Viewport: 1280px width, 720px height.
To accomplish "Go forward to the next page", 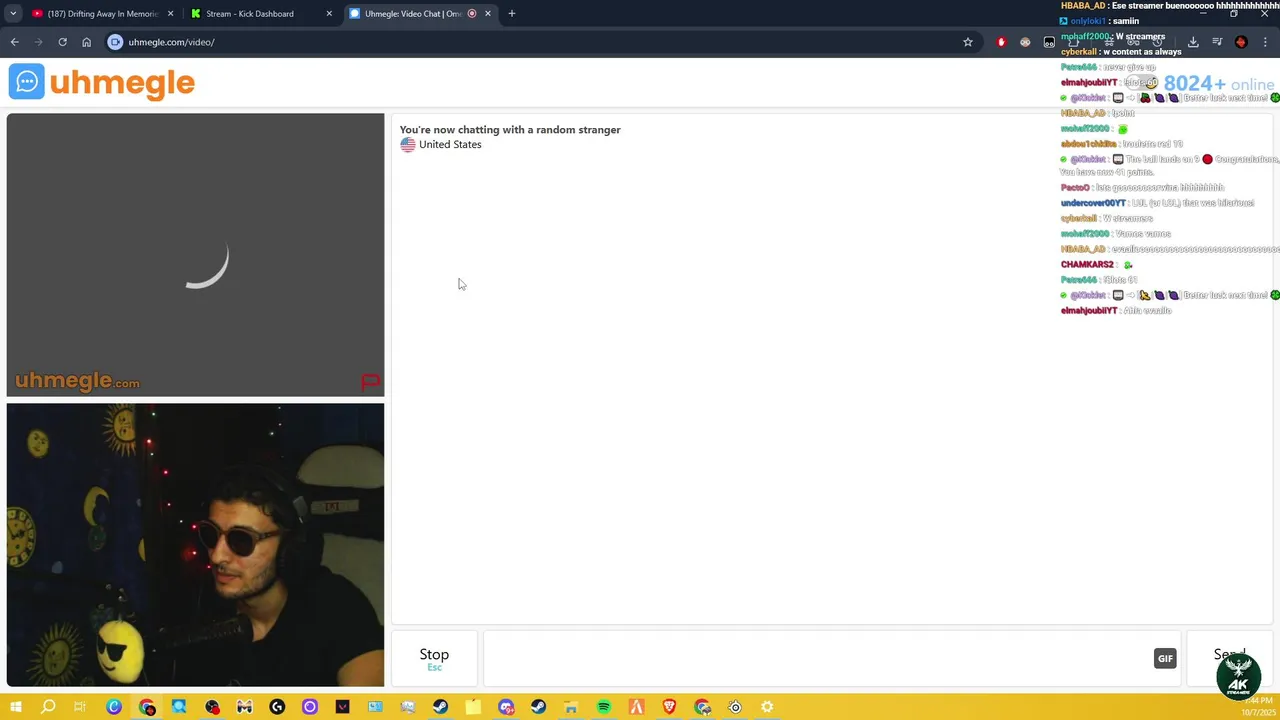I will [x=39, y=42].
